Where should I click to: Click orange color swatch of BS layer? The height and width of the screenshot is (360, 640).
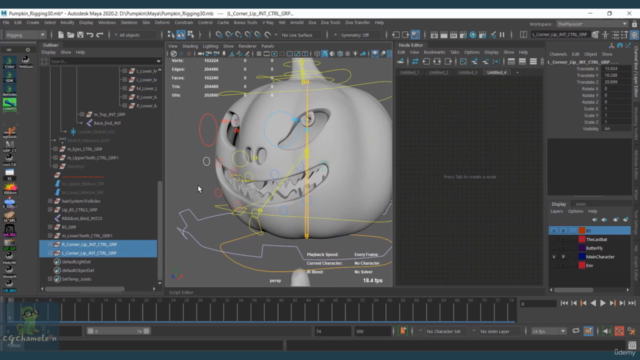(582, 231)
